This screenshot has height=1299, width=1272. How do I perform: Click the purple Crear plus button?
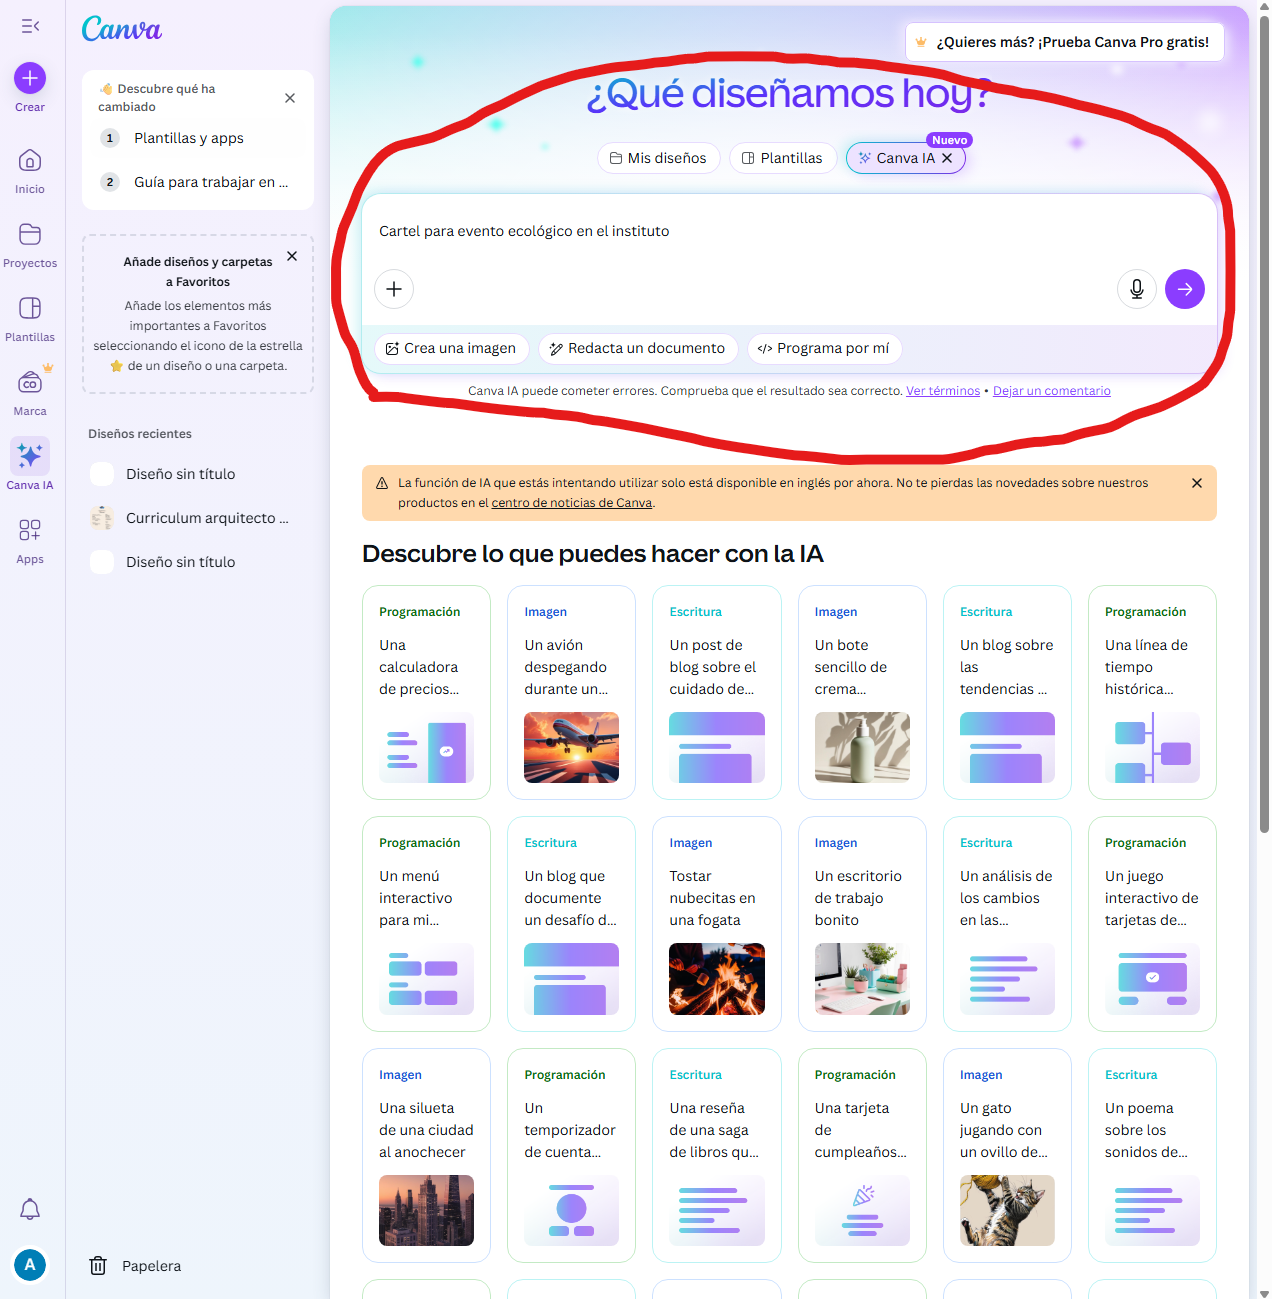point(30,78)
